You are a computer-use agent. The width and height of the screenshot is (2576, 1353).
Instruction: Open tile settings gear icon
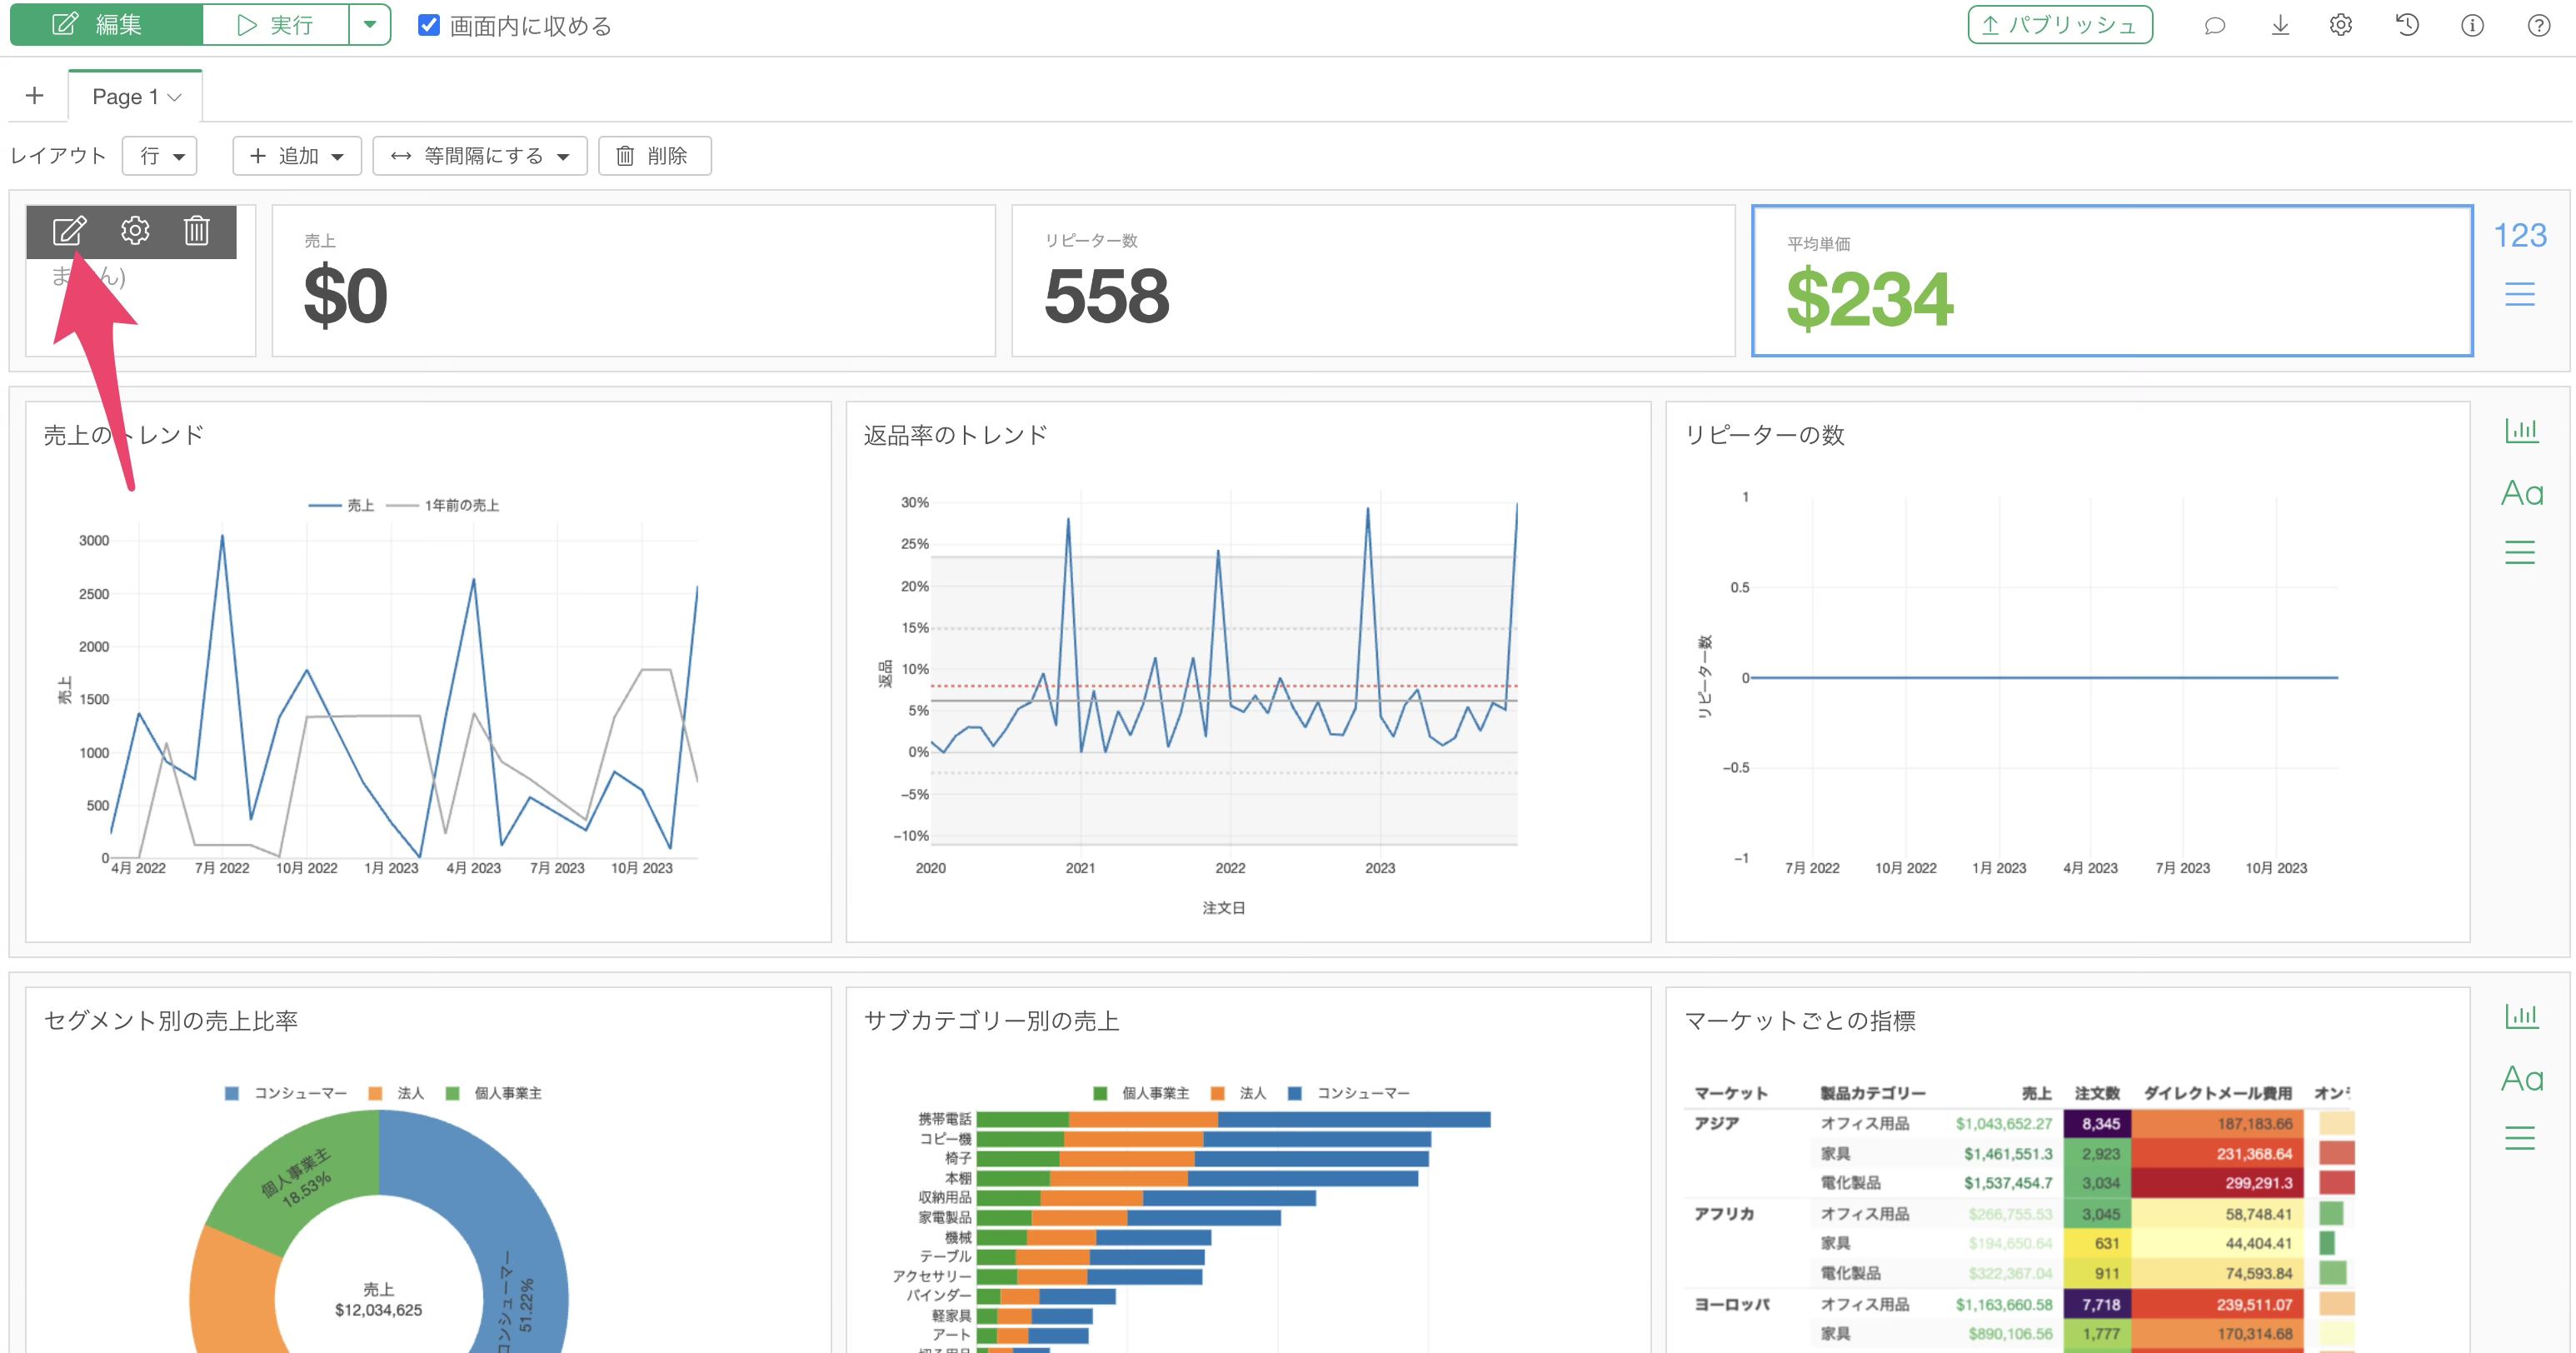135,231
